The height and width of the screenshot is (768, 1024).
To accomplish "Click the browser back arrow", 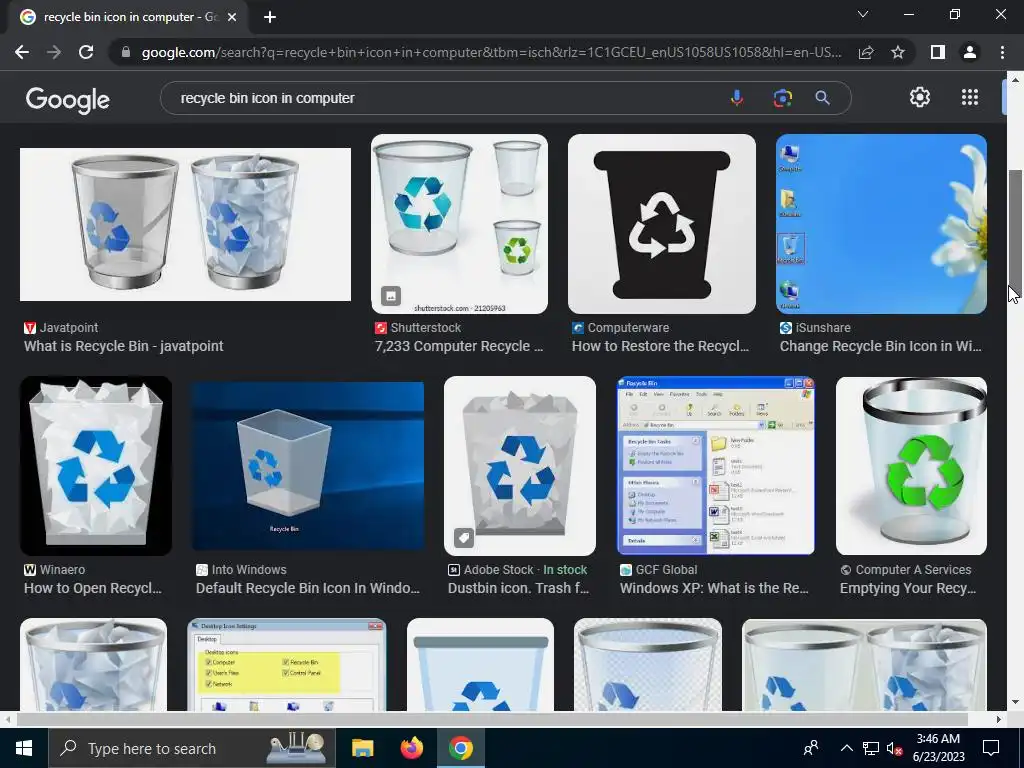I will click(x=22, y=52).
